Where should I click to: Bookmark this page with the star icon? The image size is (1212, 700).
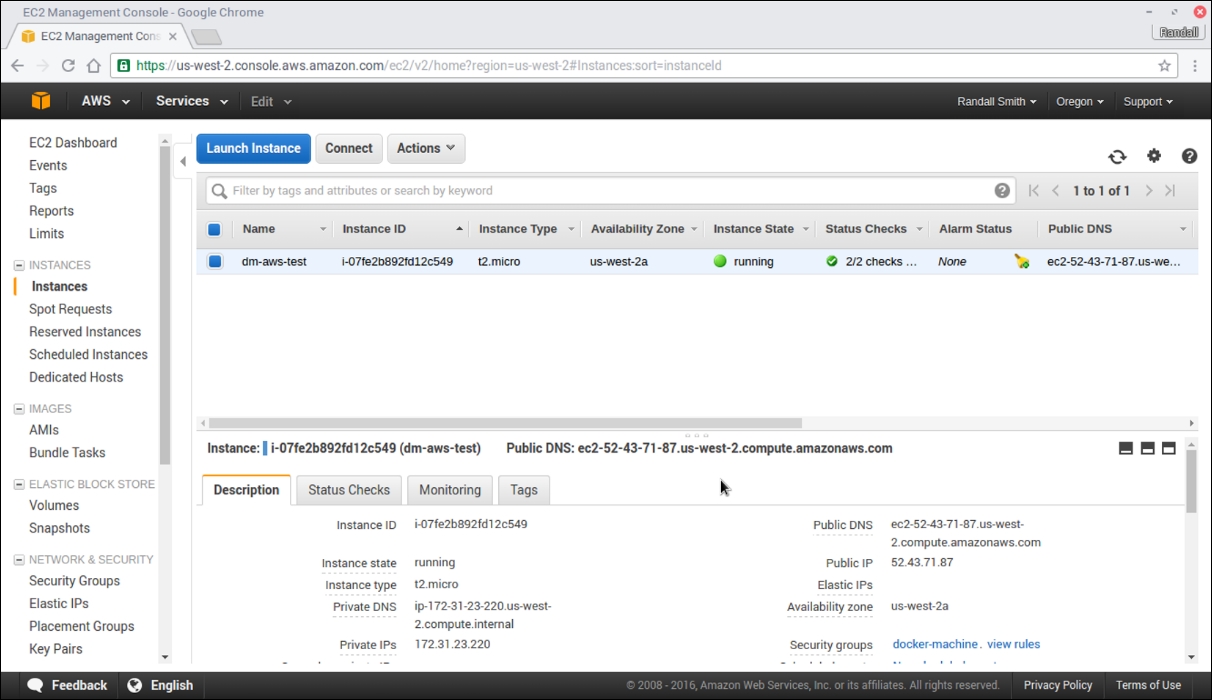tap(1164, 66)
